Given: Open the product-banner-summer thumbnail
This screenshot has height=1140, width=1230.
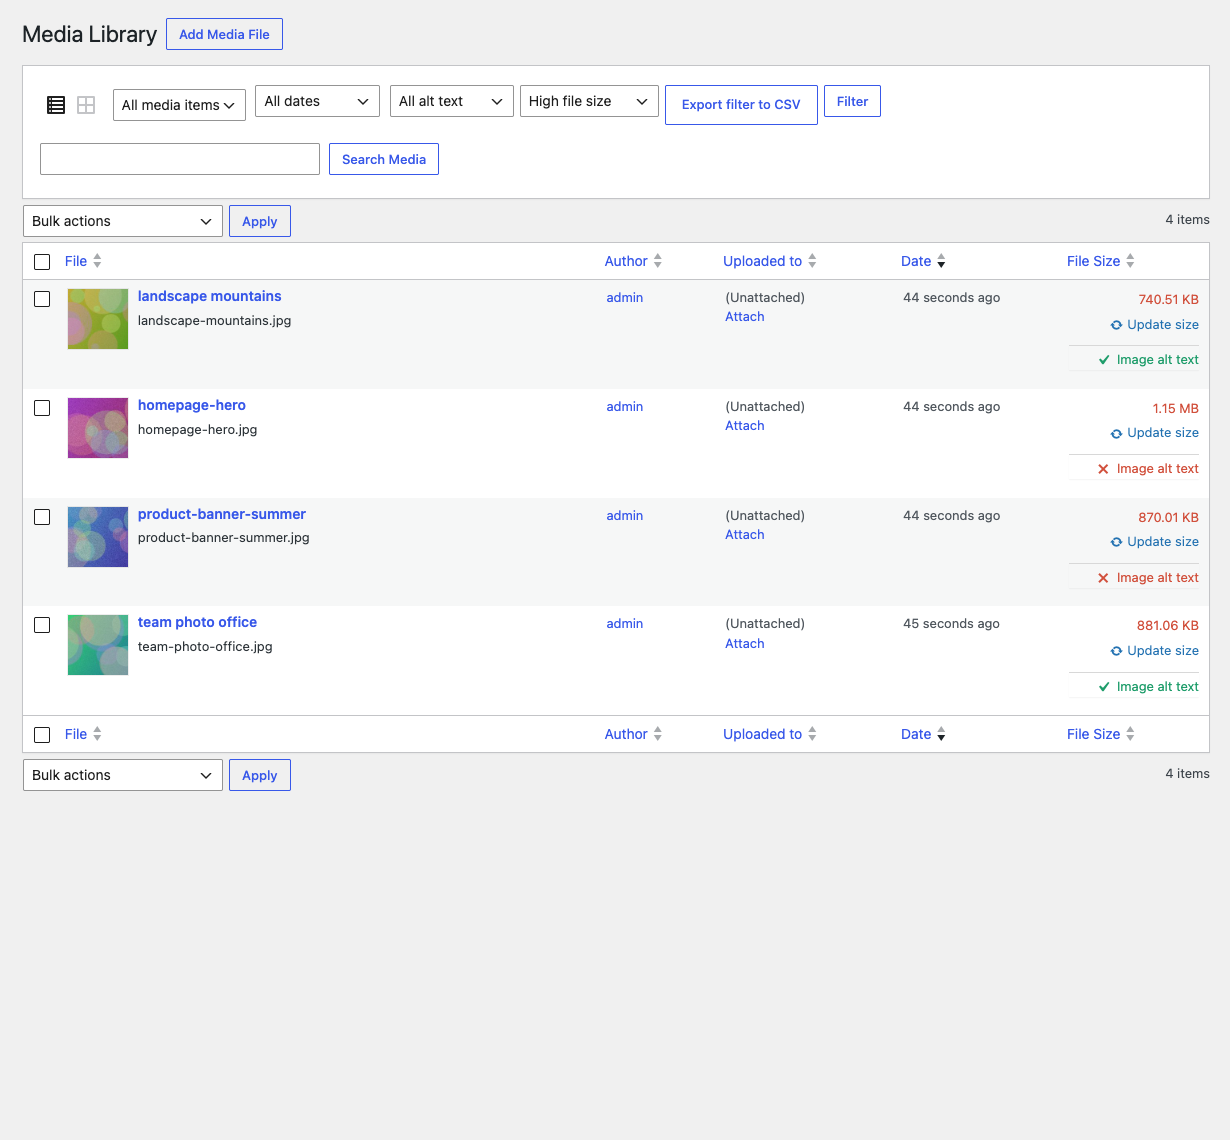Looking at the screenshot, I should tap(98, 537).
